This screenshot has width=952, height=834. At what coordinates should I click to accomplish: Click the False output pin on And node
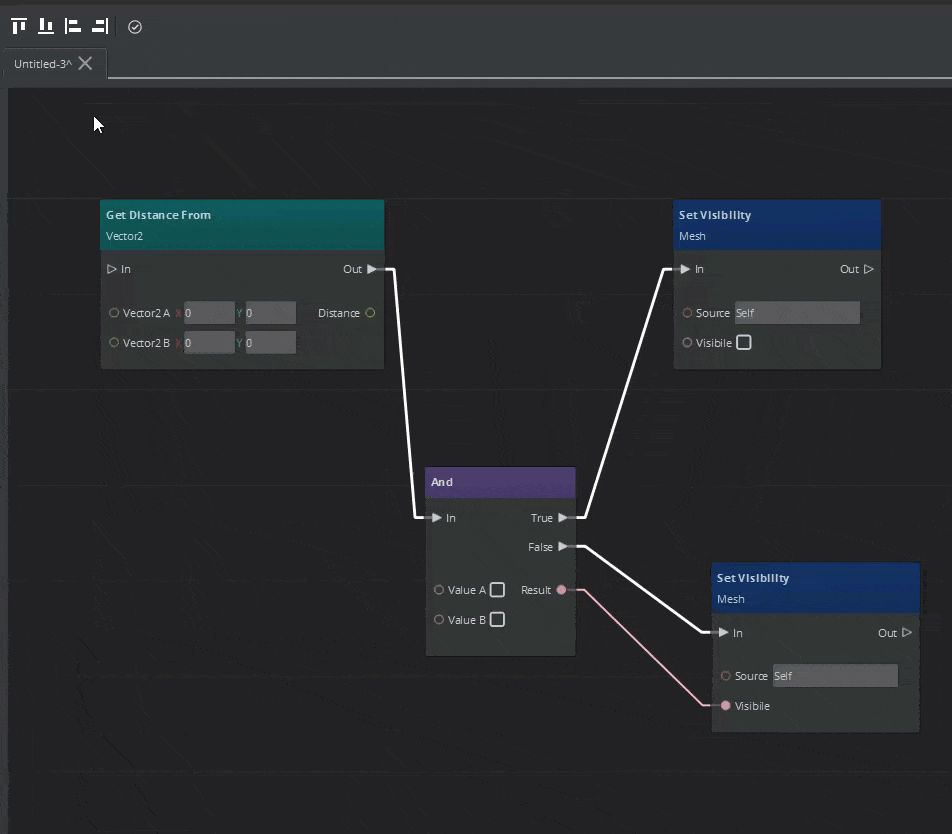tap(563, 547)
